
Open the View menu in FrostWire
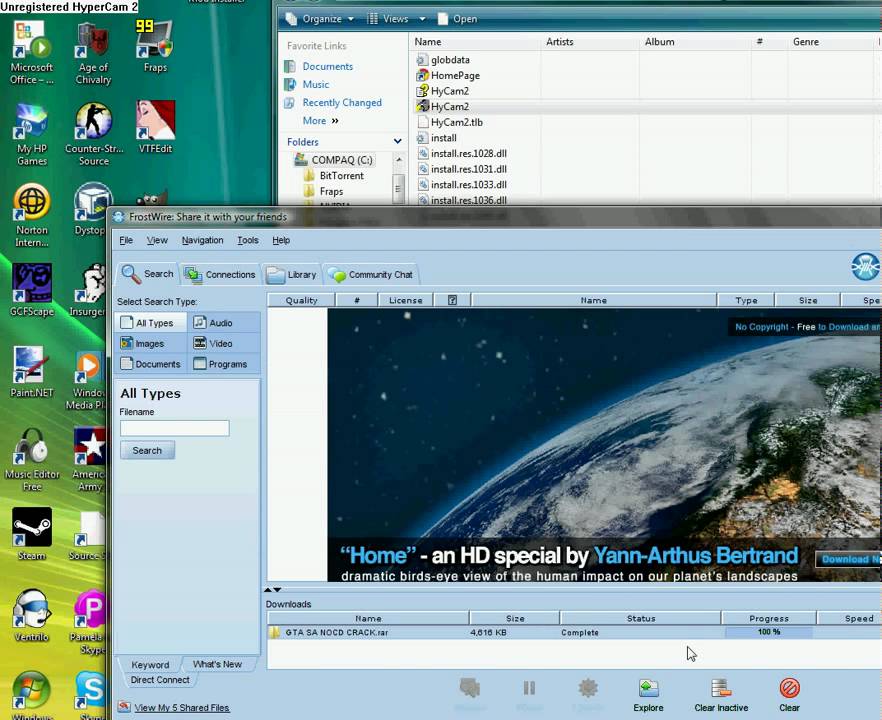tap(157, 240)
